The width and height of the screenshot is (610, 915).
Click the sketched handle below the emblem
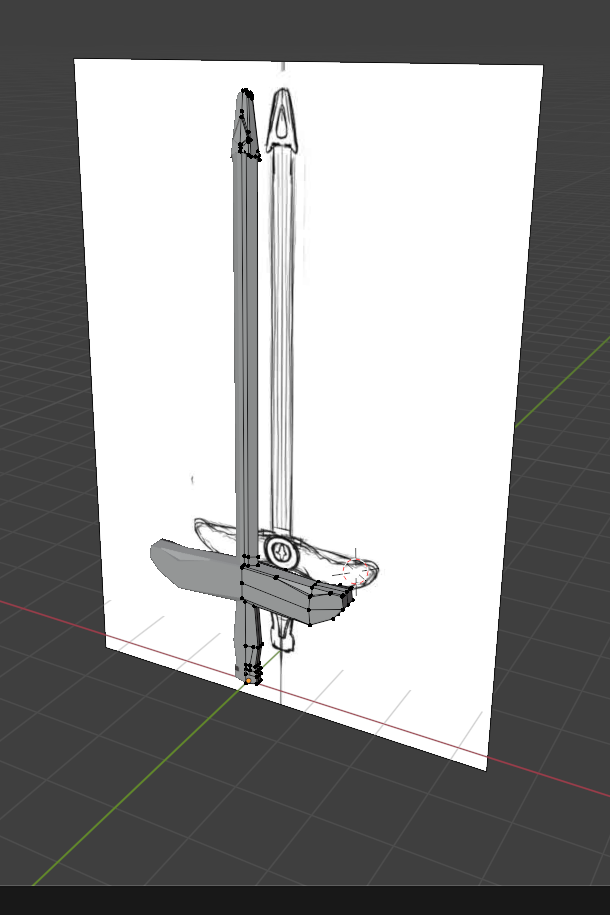(283, 630)
